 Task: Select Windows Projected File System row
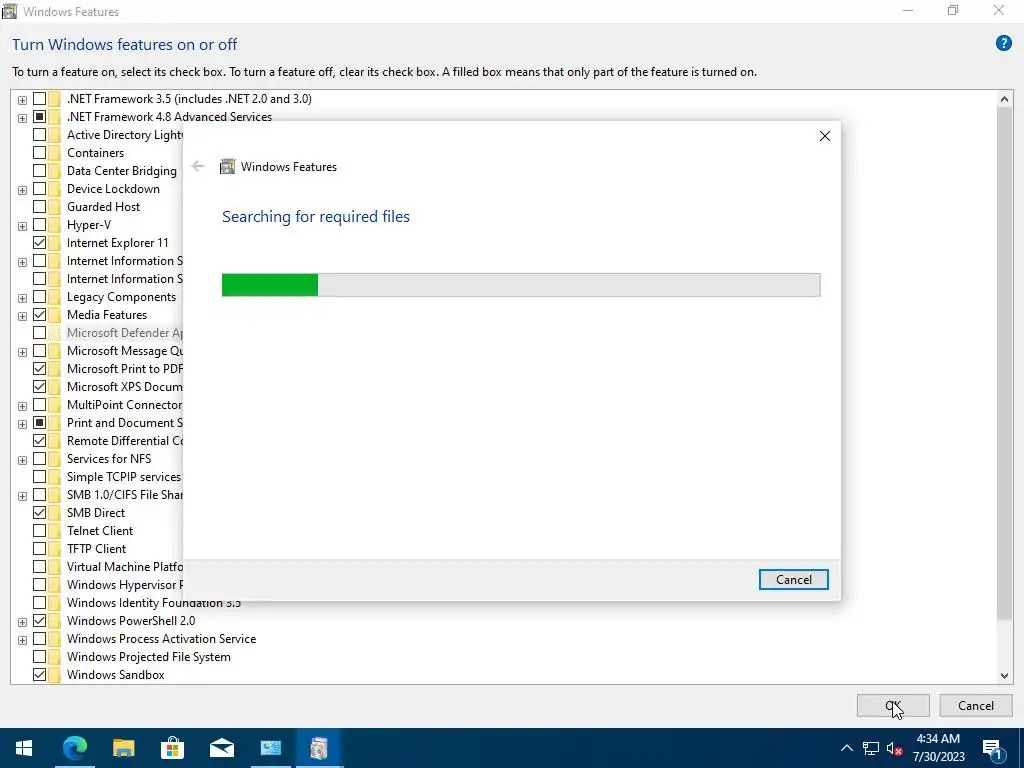click(148, 657)
